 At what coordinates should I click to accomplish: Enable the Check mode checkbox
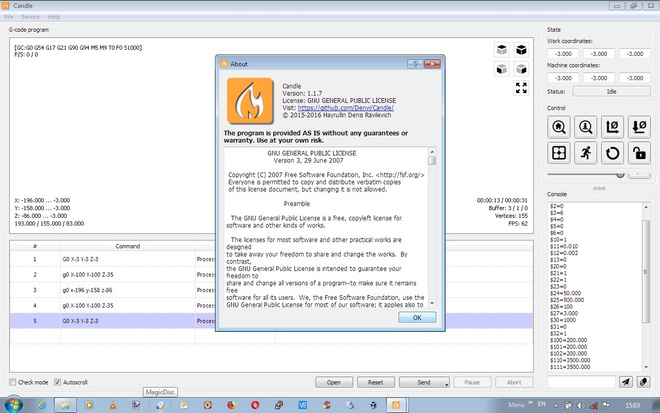click(13, 382)
